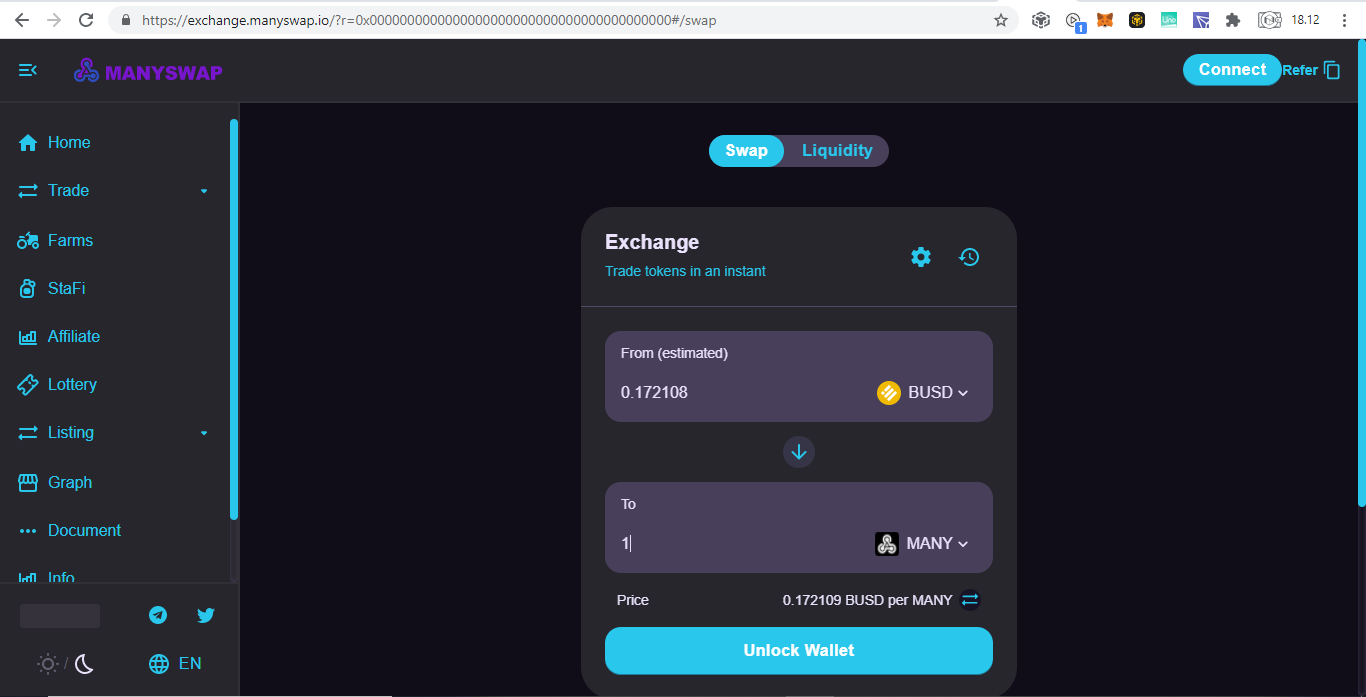This screenshot has height=697, width=1366.
Task: Open the Twitter link icon
Action: coord(206,615)
